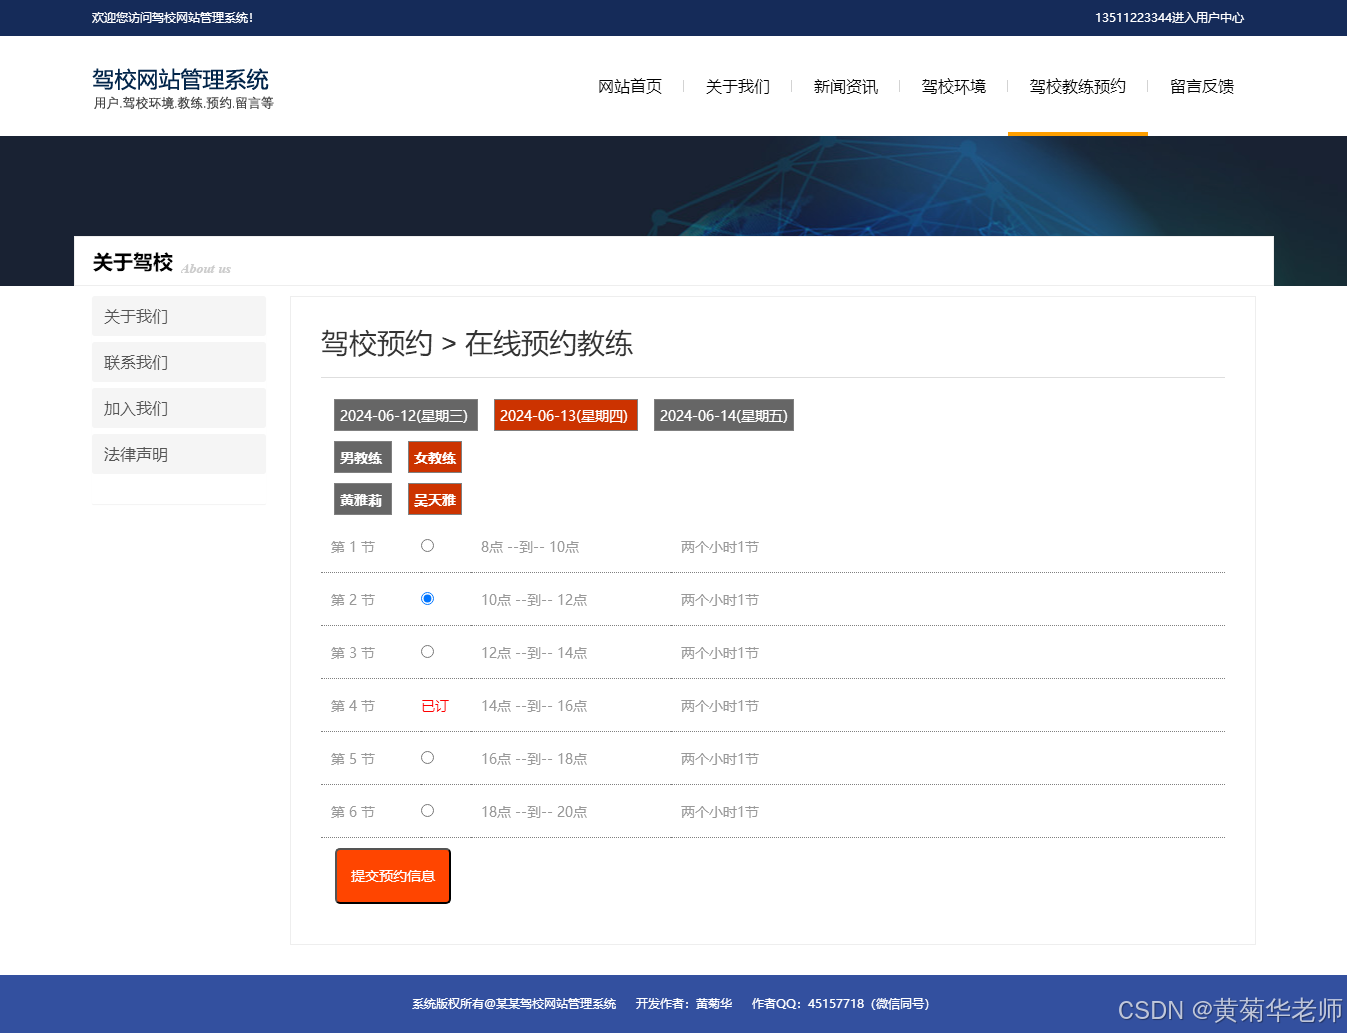Click 第 6 节 row label

coord(353,812)
